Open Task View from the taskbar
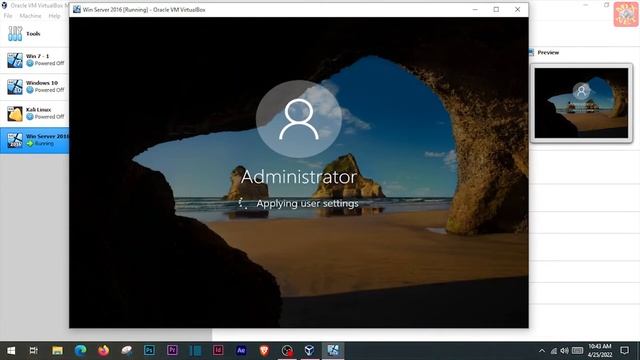Viewport: 640px width, 360px height. tap(33, 351)
